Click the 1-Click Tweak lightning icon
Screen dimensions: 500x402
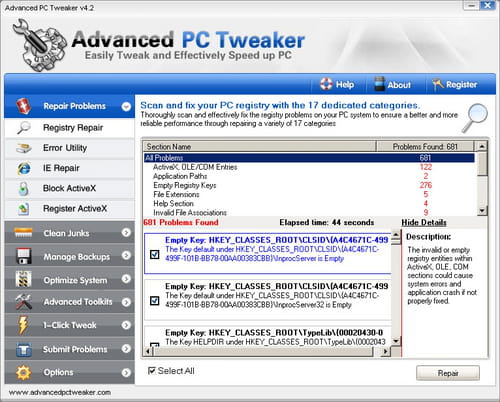click(23, 325)
